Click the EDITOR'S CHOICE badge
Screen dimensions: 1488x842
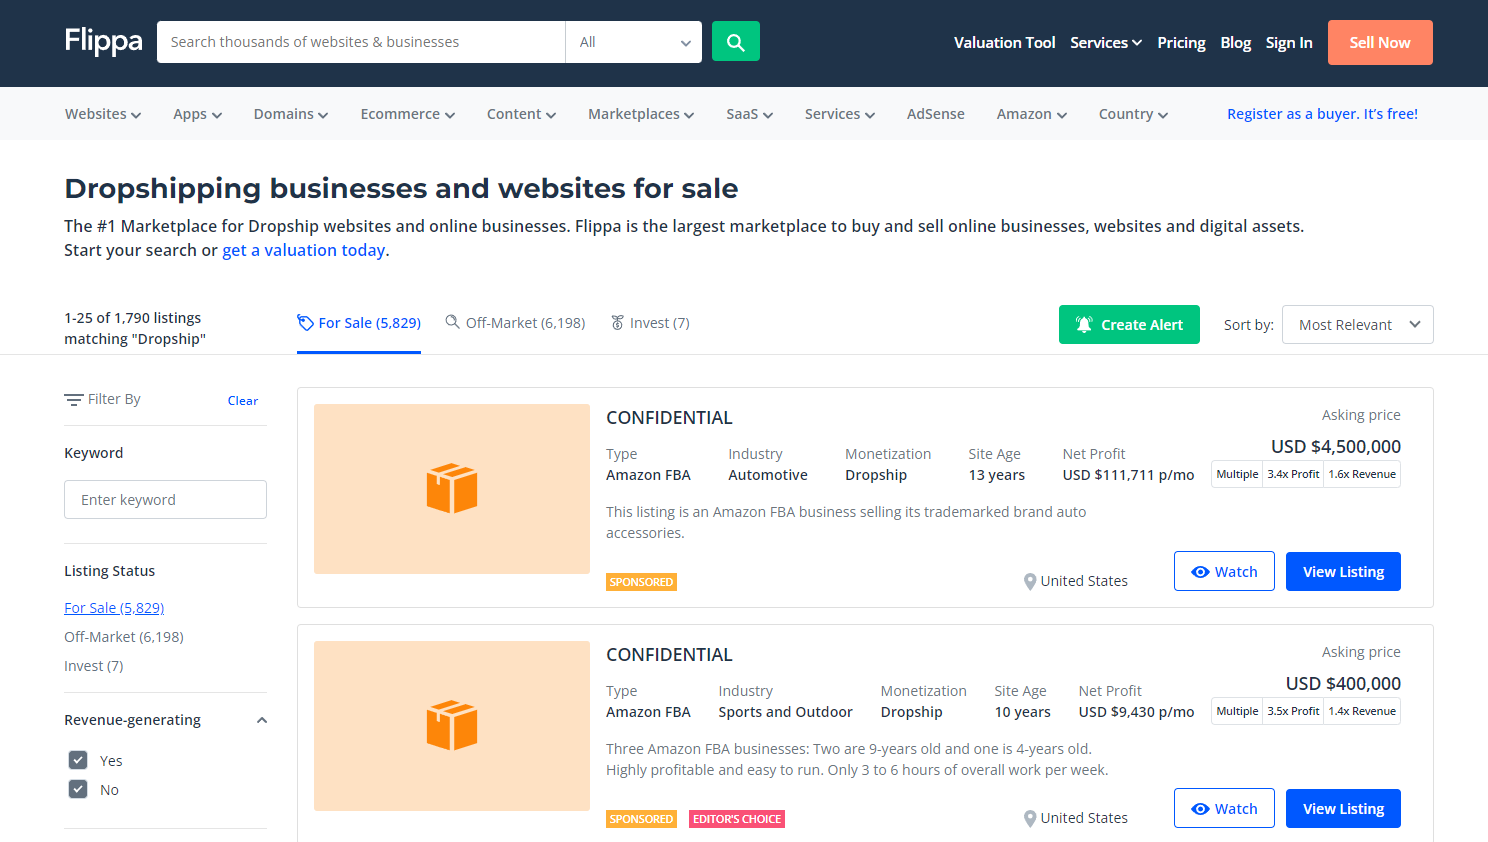coord(737,819)
